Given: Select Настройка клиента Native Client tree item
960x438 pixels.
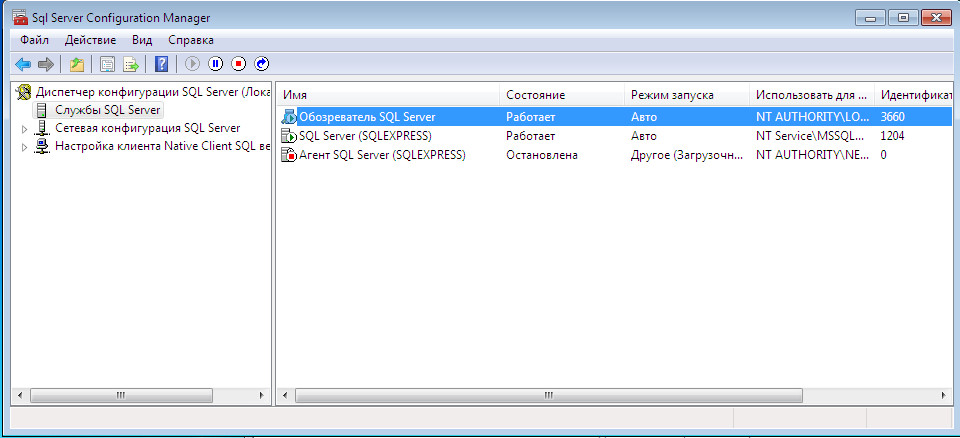Looking at the screenshot, I should coord(162,147).
